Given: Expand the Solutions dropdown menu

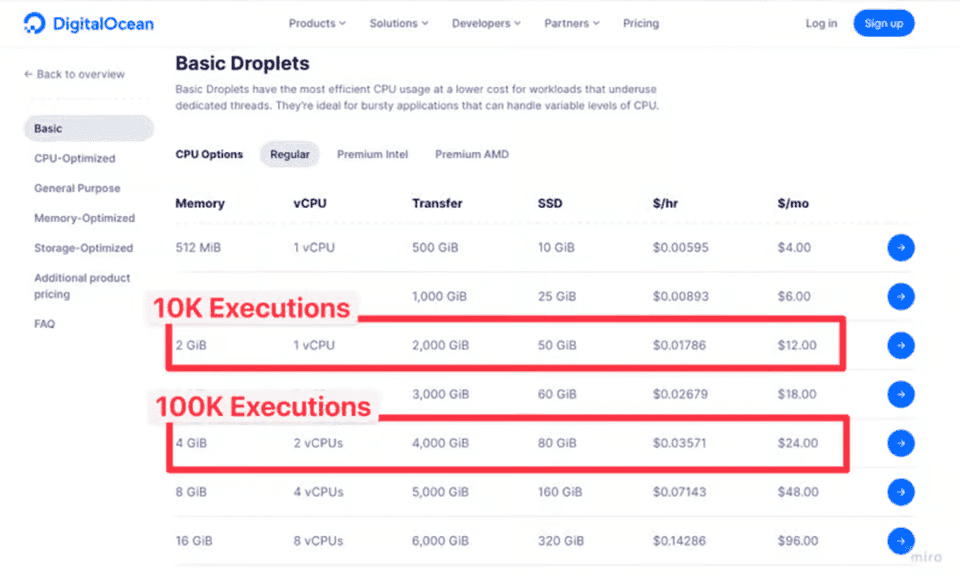Looking at the screenshot, I should click(398, 23).
